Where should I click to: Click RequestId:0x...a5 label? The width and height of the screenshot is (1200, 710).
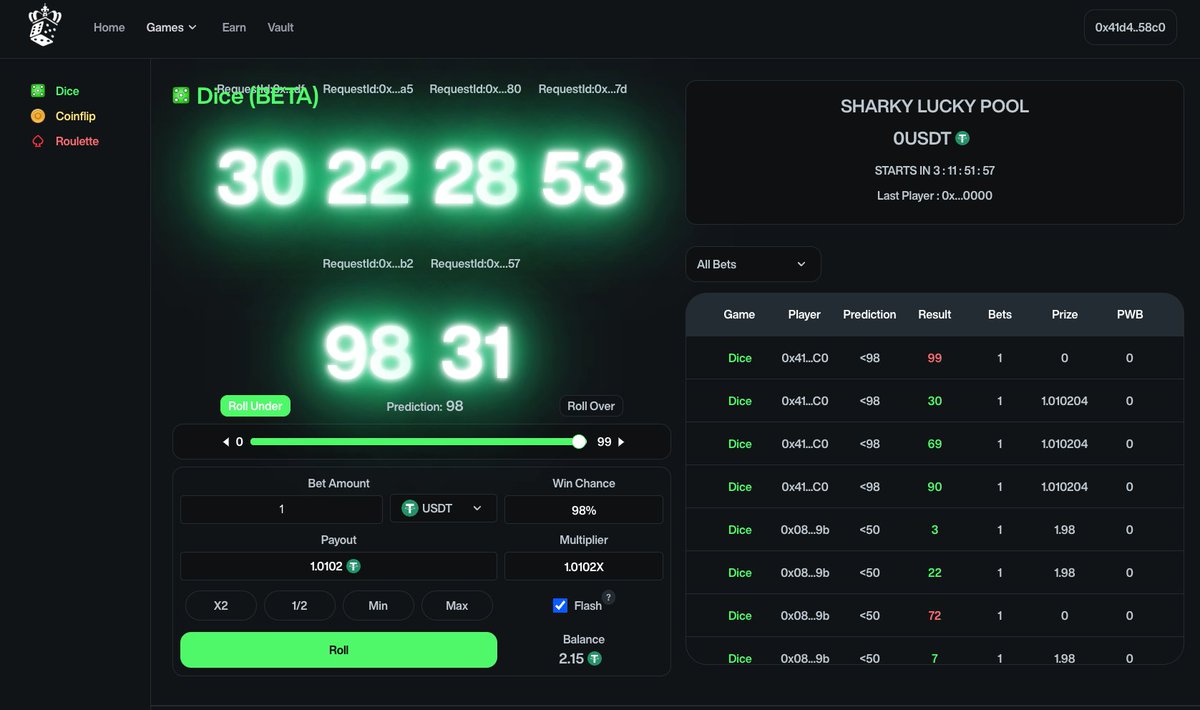(x=368, y=89)
